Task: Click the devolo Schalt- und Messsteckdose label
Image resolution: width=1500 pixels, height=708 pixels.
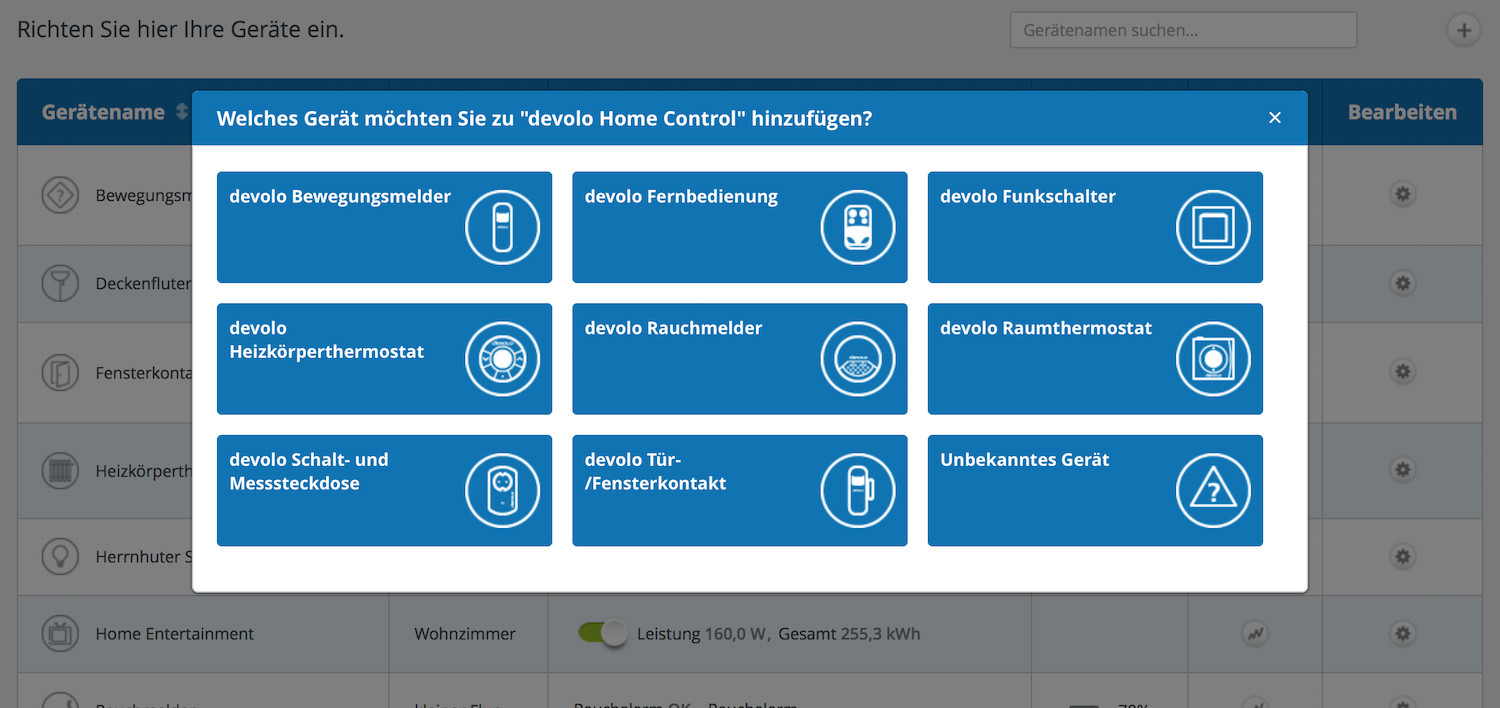Action: point(309,471)
